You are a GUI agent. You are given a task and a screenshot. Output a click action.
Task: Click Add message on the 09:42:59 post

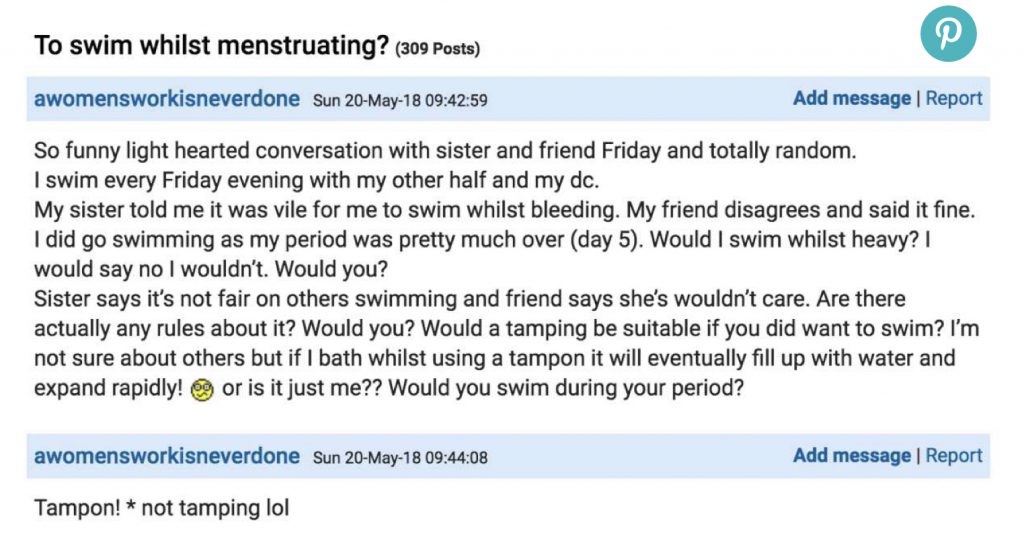click(852, 98)
